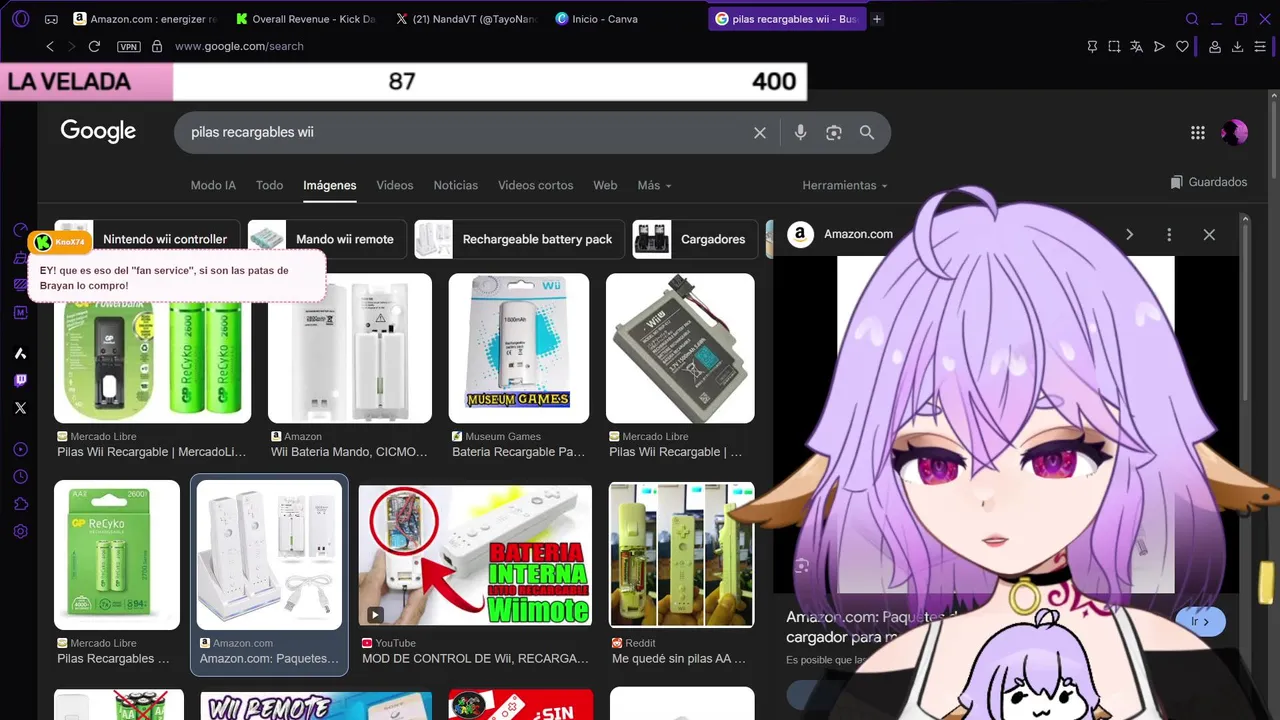The image size is (1280, 720).
Task: Open more options in the preview panel
Action: tap(1169, 234)
